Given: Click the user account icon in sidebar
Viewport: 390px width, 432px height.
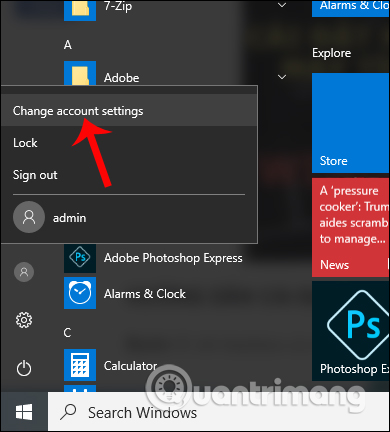Looking at the screenshot, I should (24, 272).
